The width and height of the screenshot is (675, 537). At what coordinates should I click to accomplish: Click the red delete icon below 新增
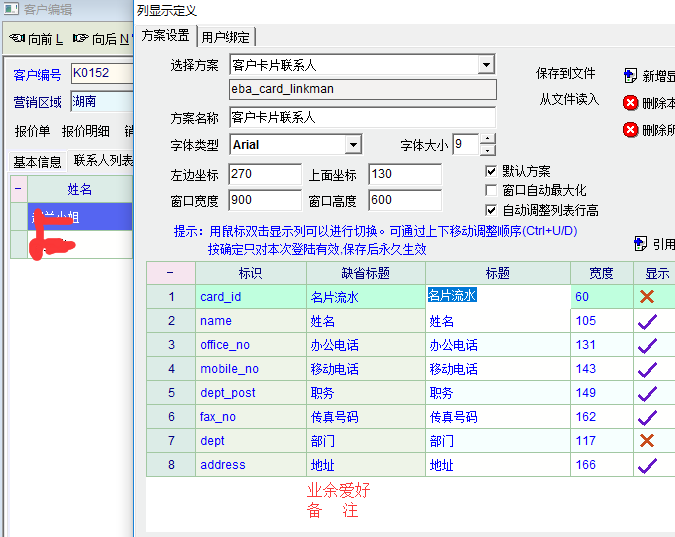coord(630,102)
